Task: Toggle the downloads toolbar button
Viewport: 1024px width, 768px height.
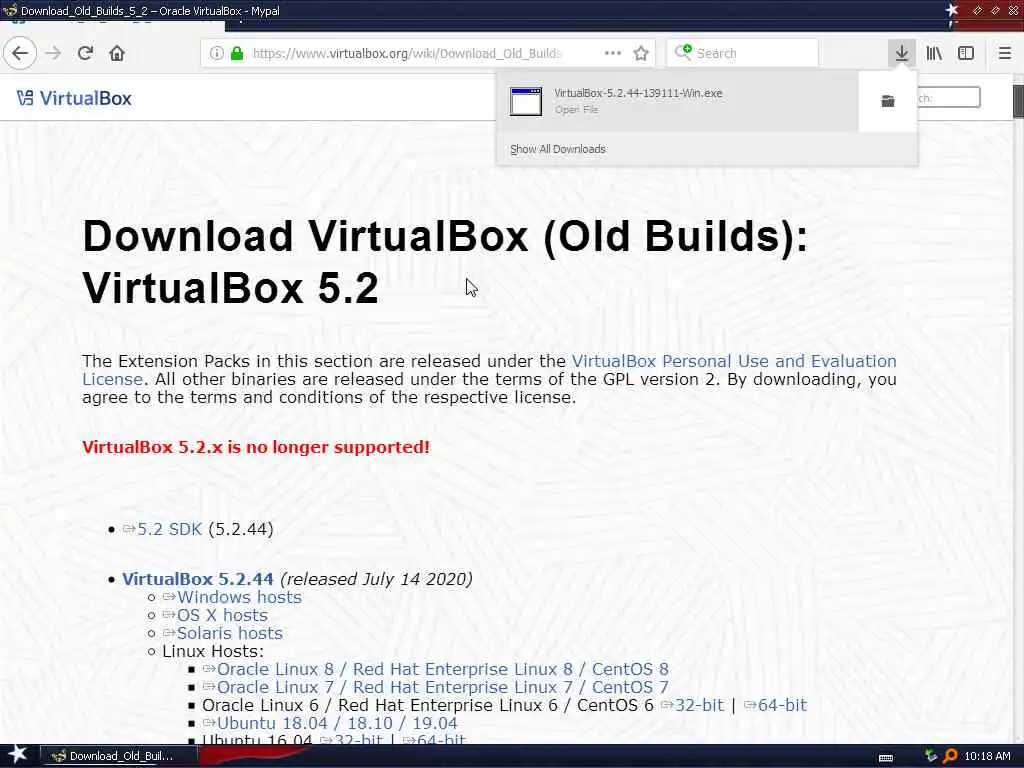Action: (901, 53)
